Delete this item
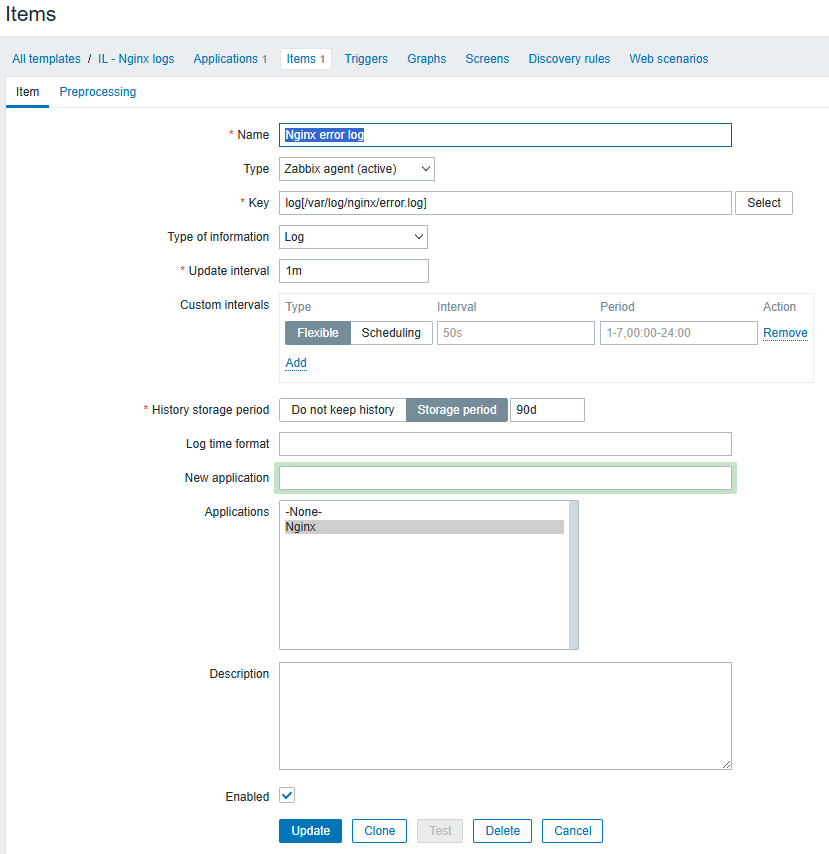The image size is (829, 854). (x=502, y=830)
